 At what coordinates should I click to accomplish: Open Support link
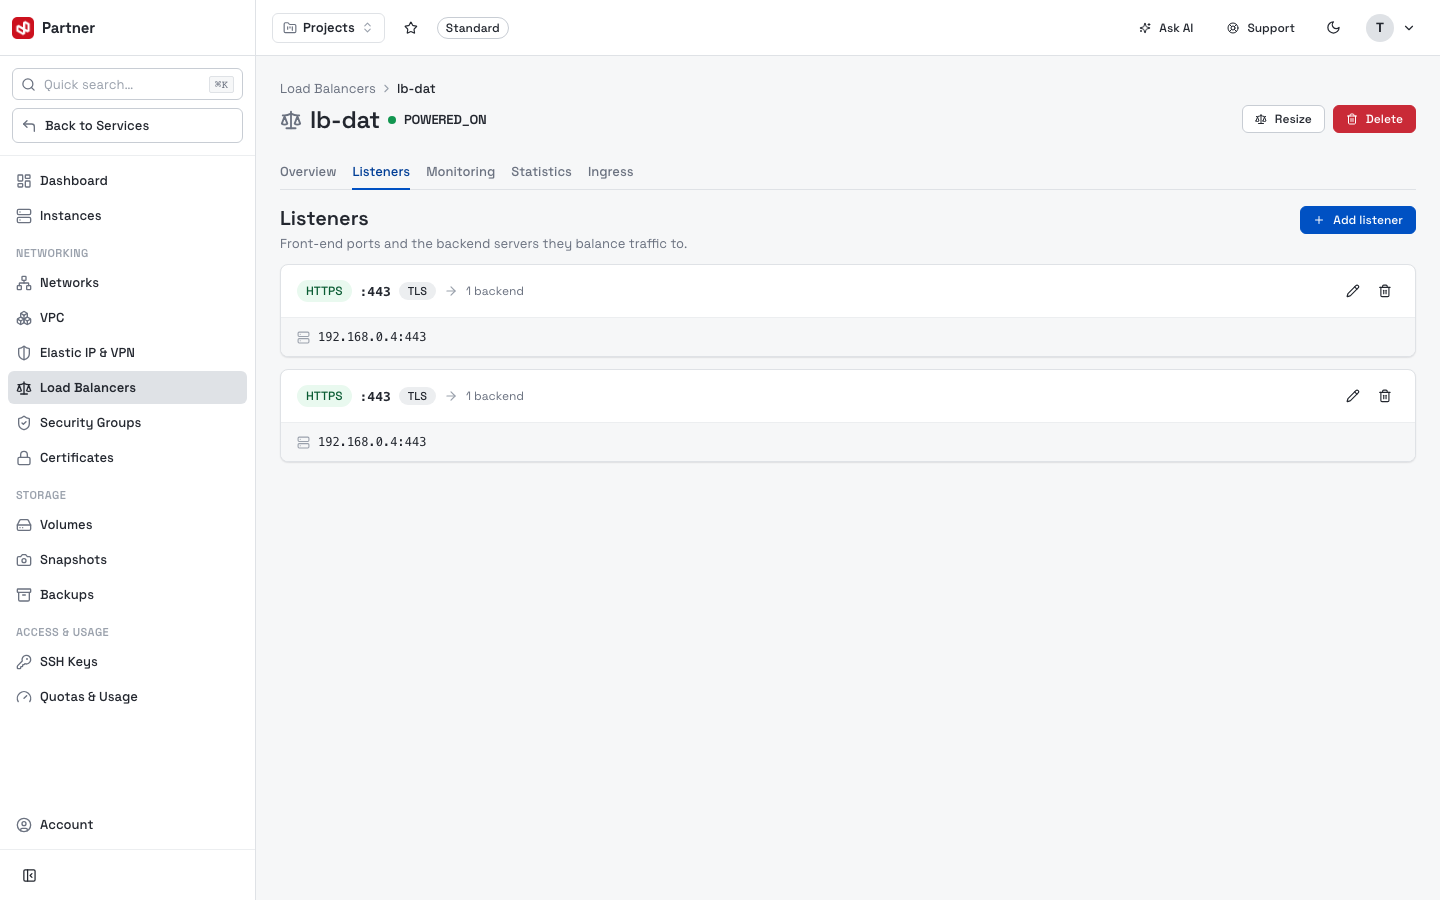tap(1261, 28)
